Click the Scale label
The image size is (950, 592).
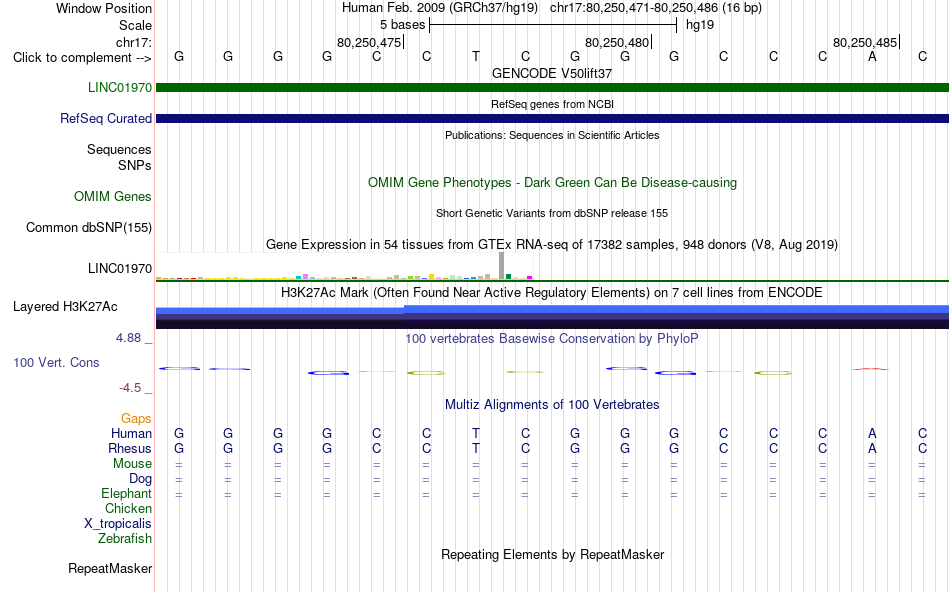coord(136,25)
